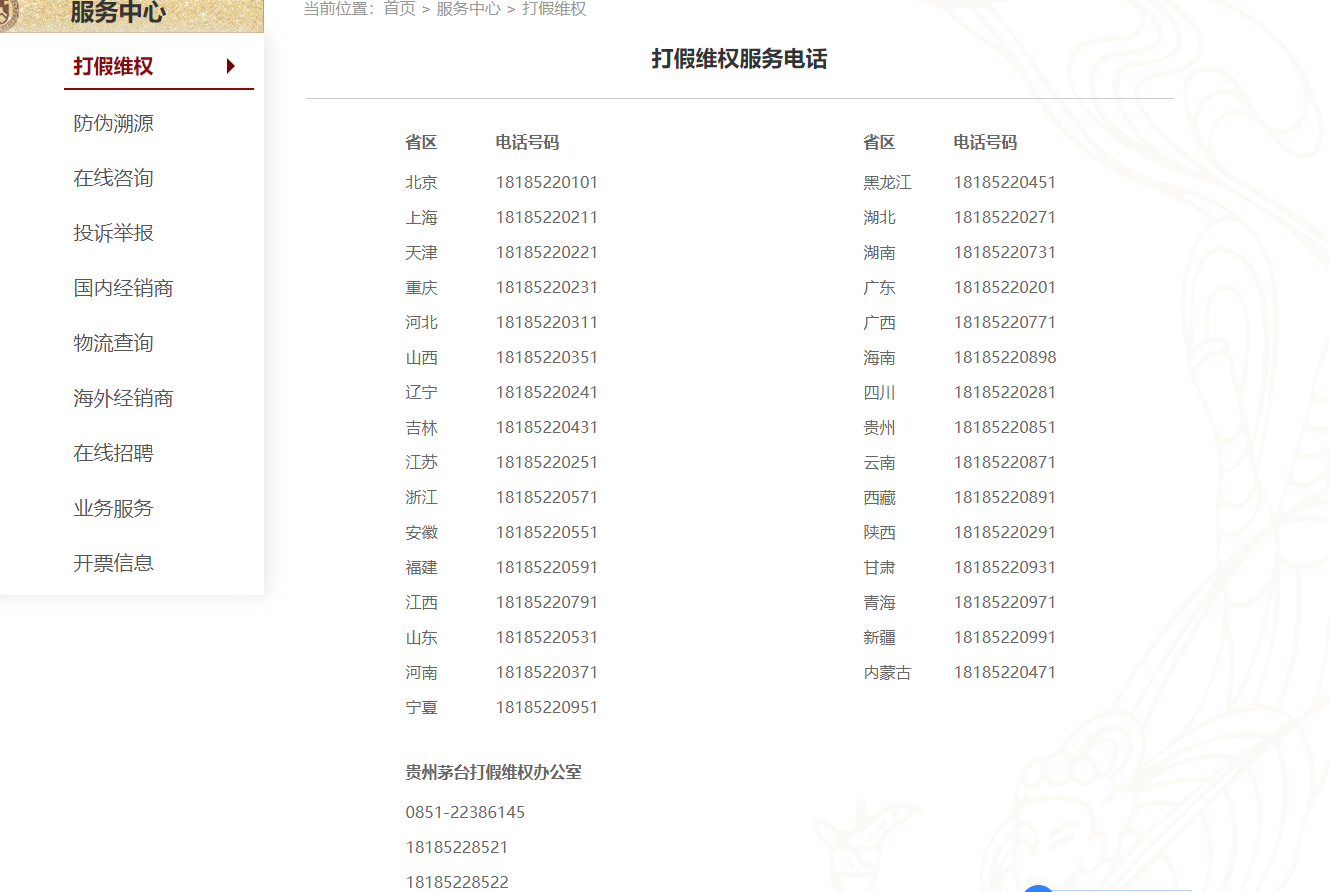Image resolution: width=1329 pixels, height=892 pixels.
Task: Click the 湖南 province cell
Action: click(x=879, y=252)
